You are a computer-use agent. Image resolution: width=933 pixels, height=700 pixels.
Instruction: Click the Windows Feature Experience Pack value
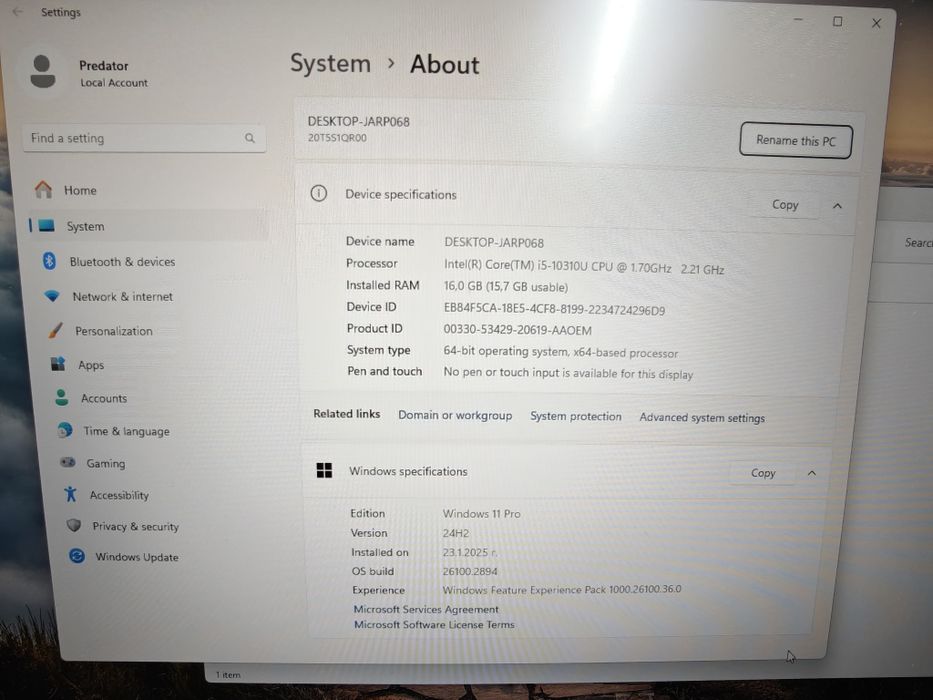562,589
